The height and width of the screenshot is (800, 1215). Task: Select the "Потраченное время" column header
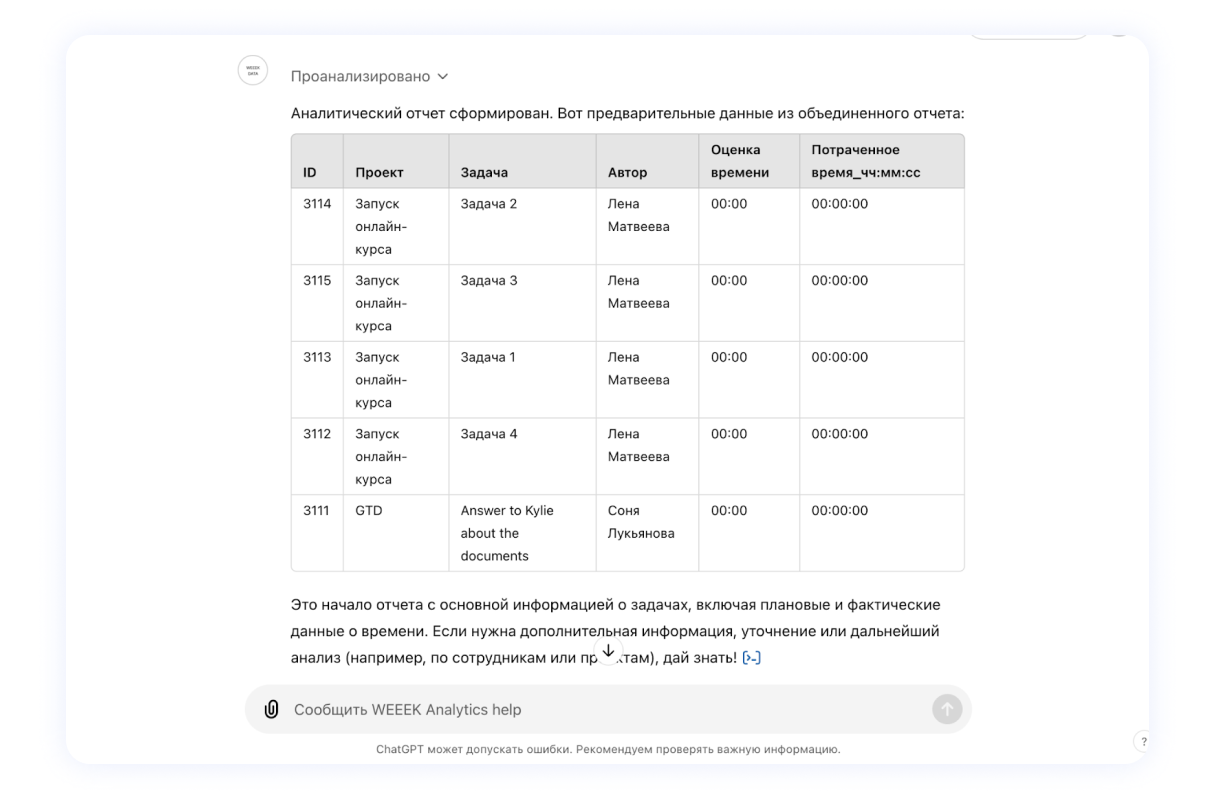point(865,161)
